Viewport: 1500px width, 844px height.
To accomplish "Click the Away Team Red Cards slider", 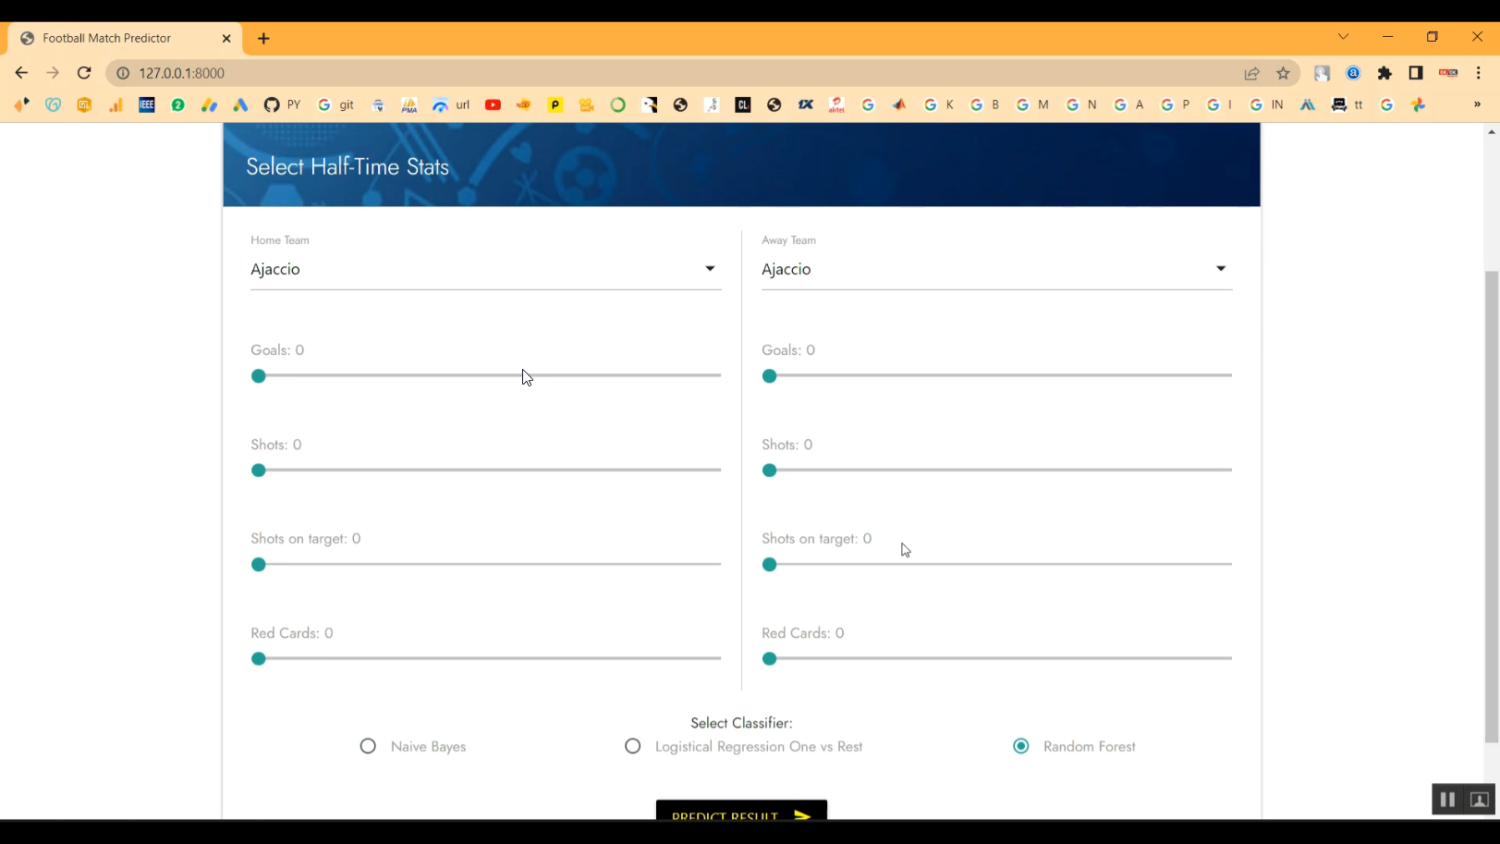I will 997,659.
